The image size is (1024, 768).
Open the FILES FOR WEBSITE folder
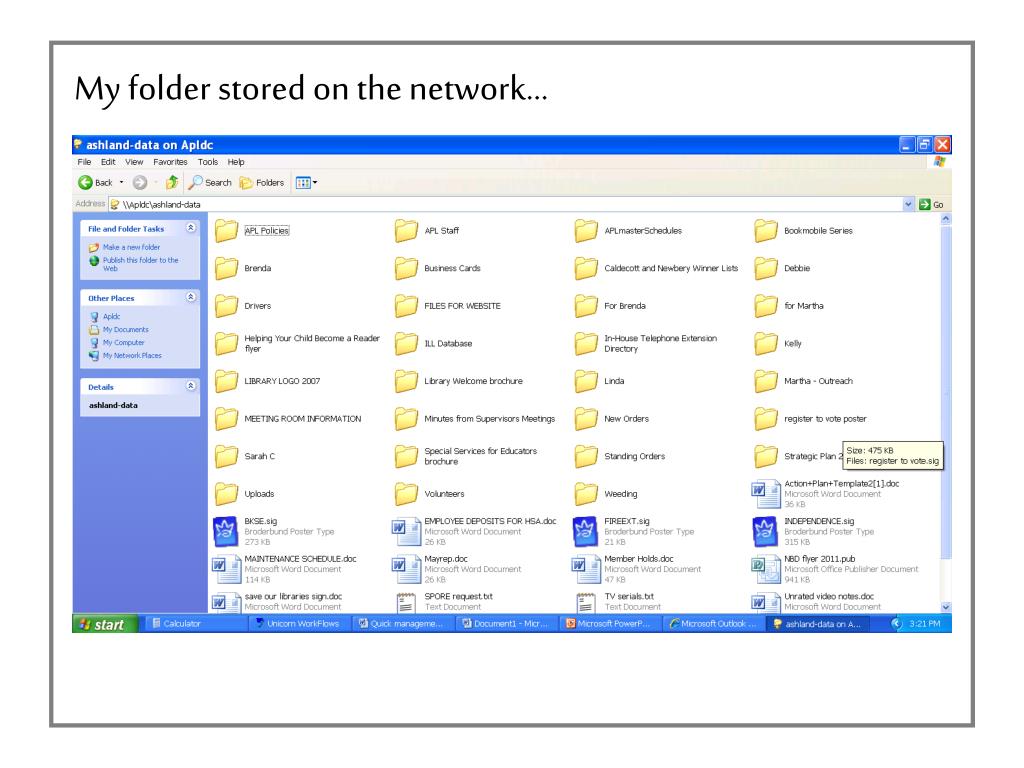[x=448, y=306]
